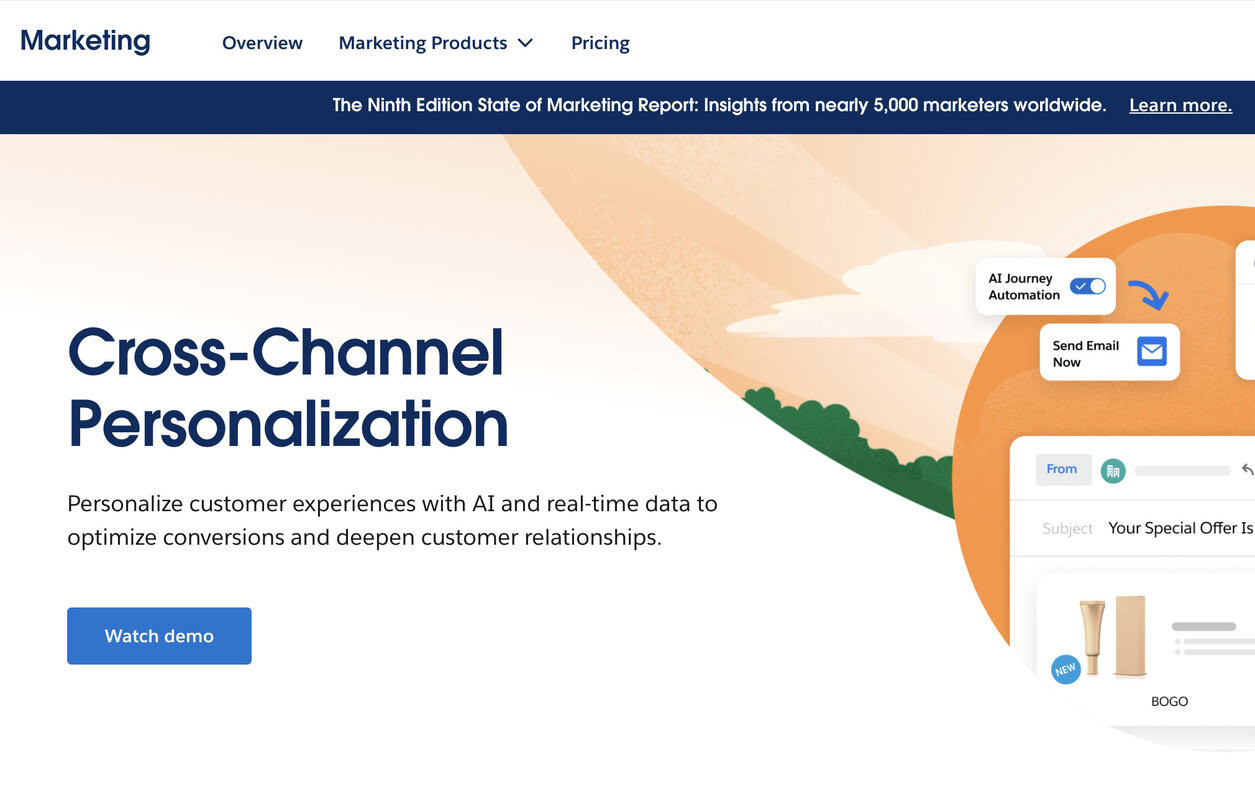
Task: Click the NEW badge on the product image
Action: (x=1065, y=669)
